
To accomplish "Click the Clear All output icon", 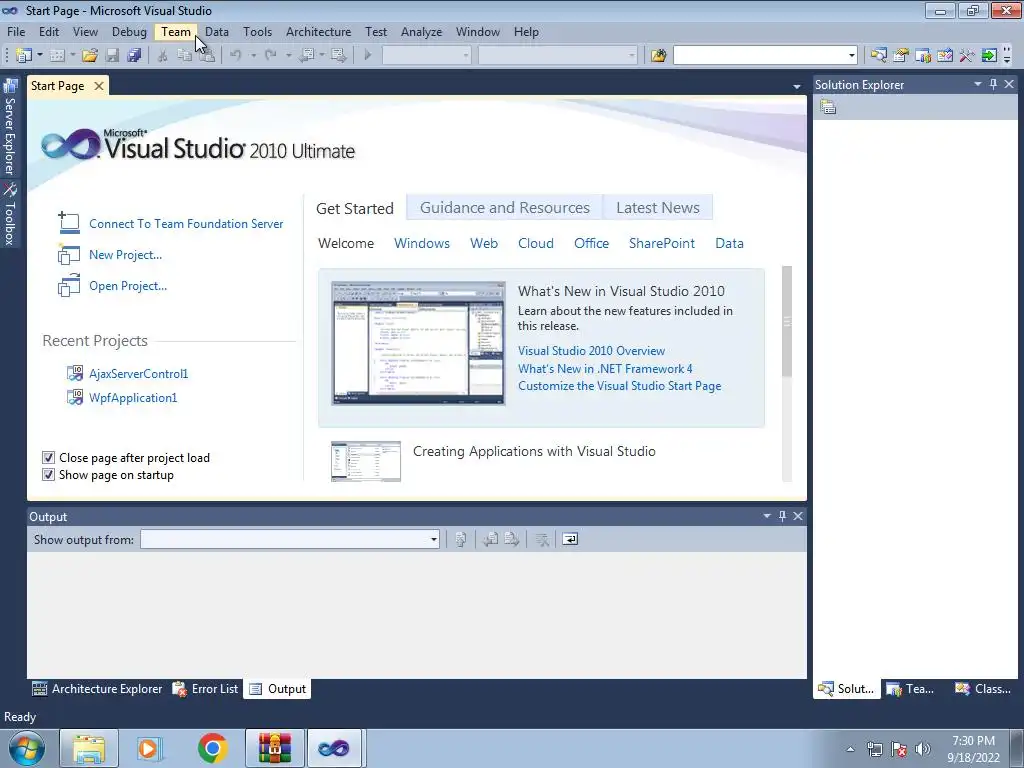I will point(541,539).
